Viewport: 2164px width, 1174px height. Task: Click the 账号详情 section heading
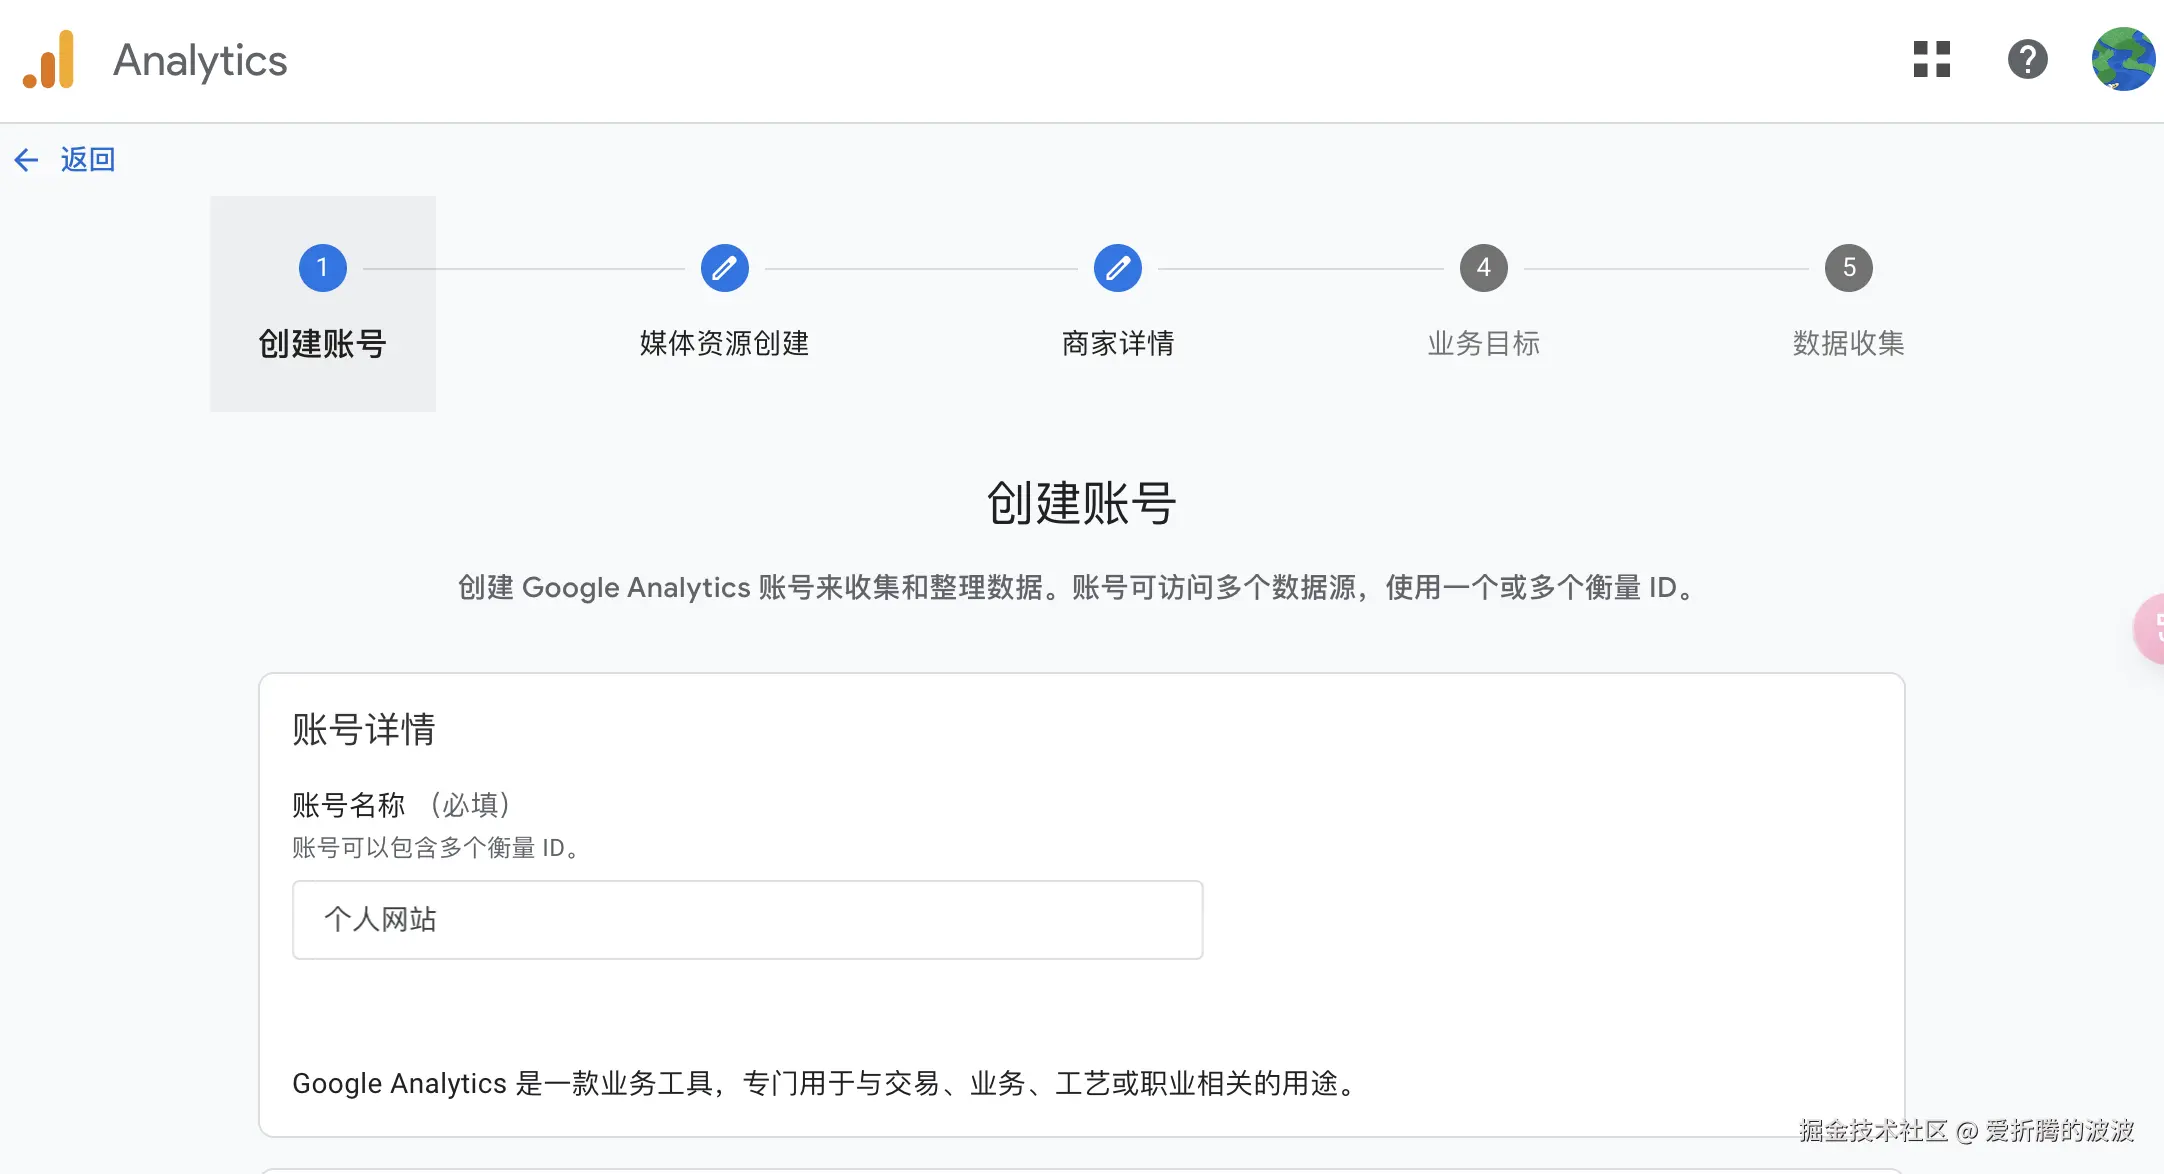(x=364, y=730)
